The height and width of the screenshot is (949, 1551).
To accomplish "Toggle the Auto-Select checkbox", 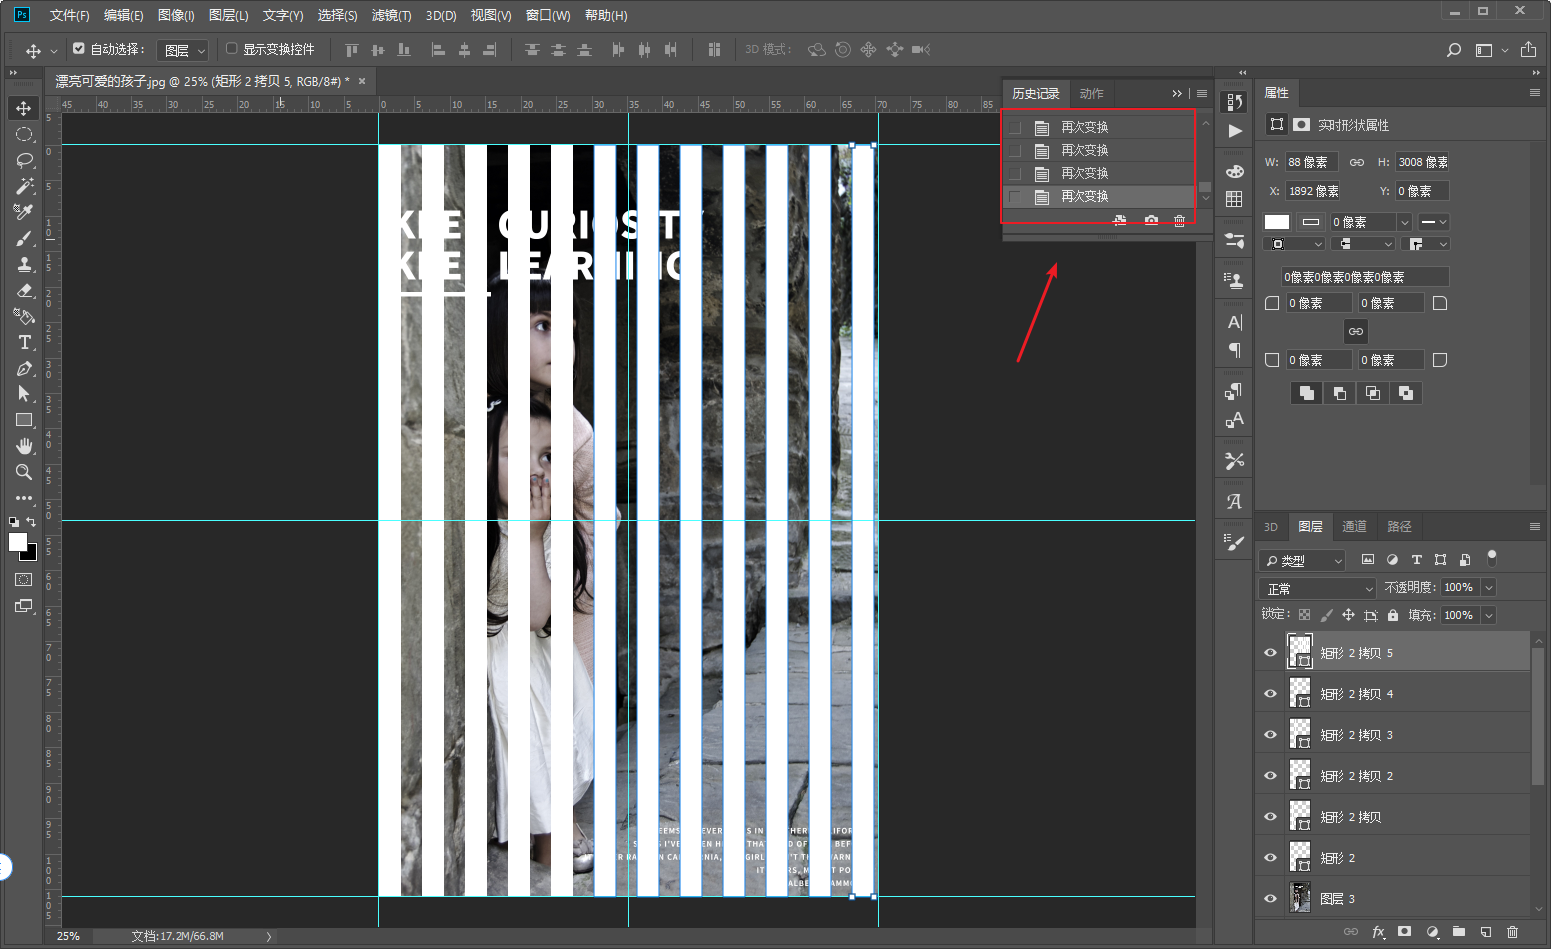I will (x=79, y=48).
